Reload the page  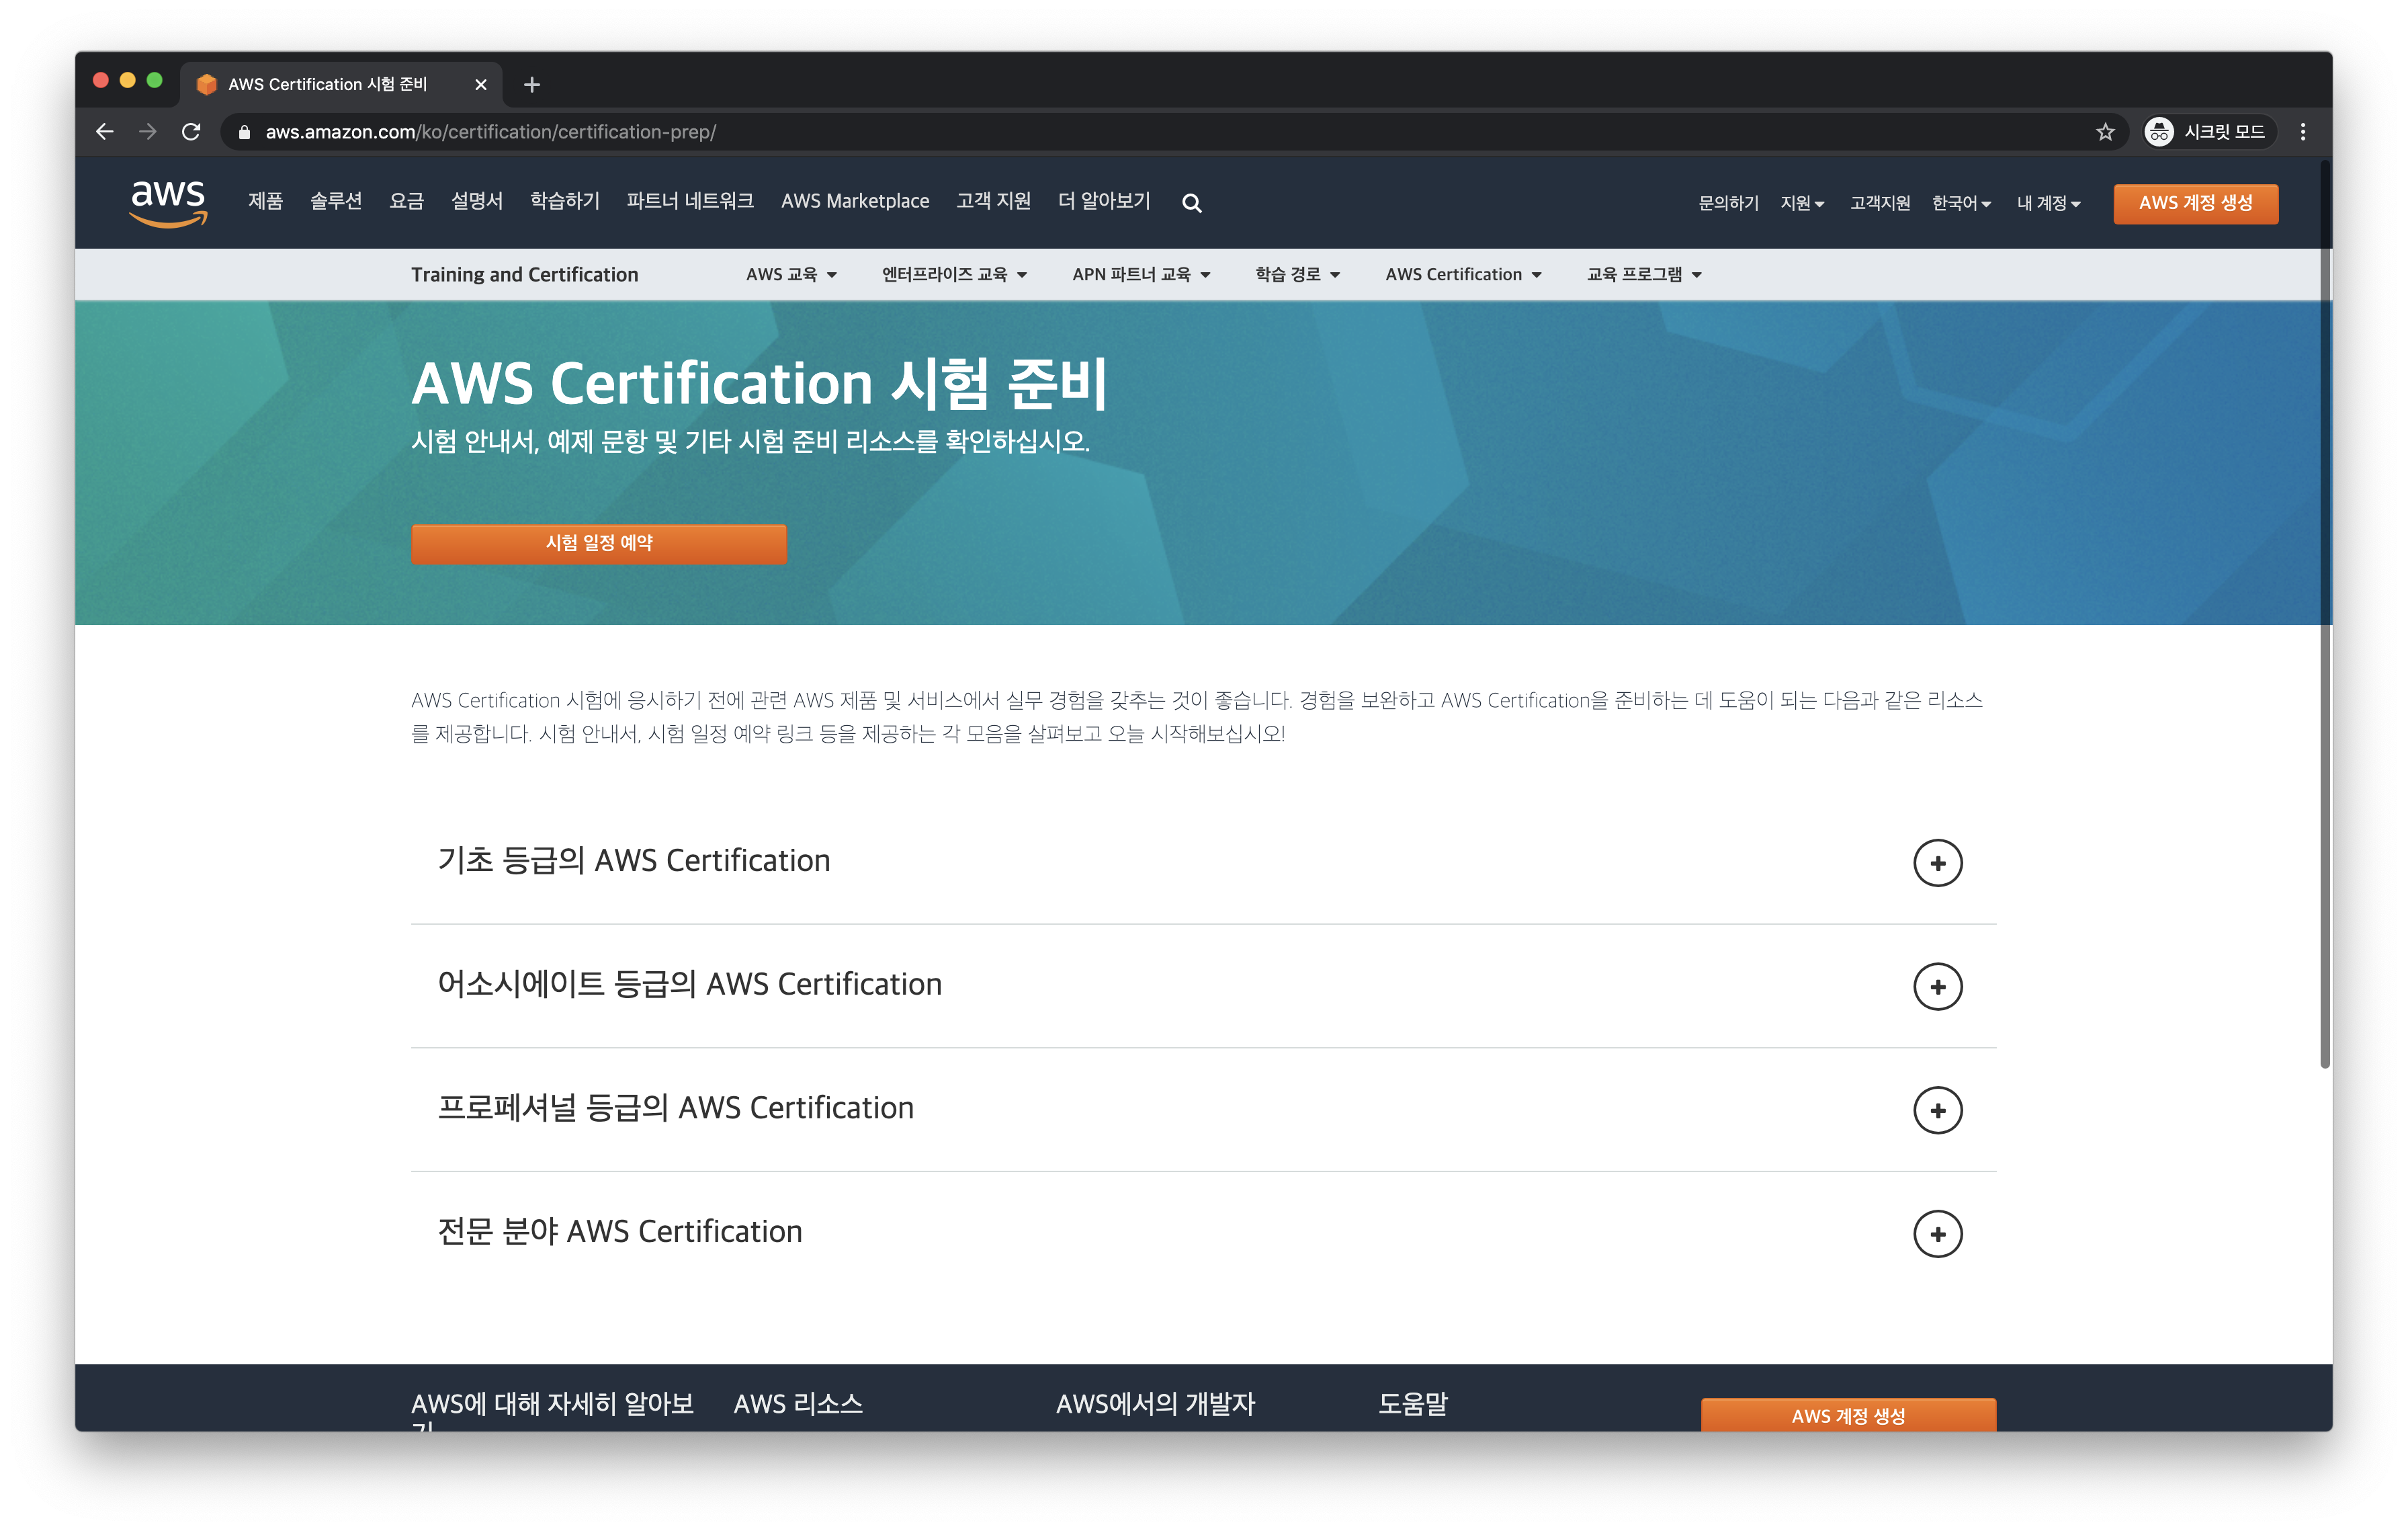(191, 132)
